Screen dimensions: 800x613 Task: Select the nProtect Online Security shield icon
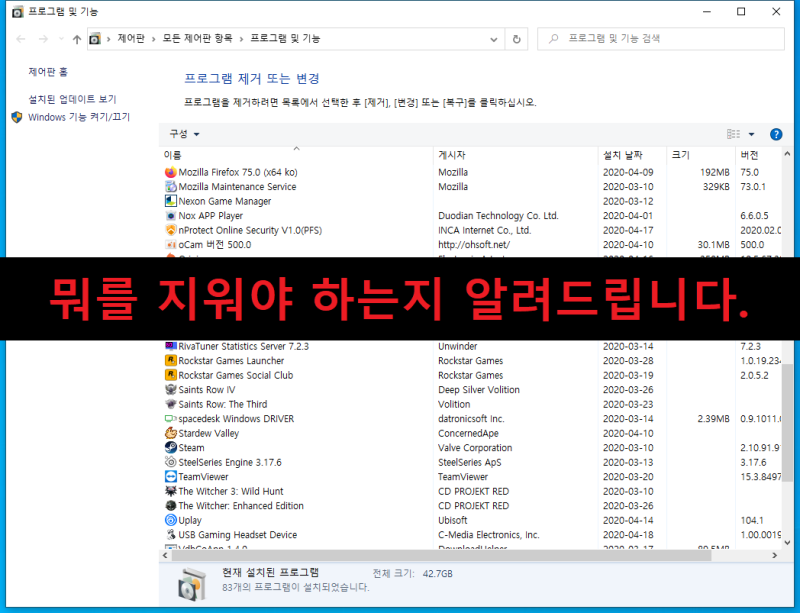click(x=170, y=230)
